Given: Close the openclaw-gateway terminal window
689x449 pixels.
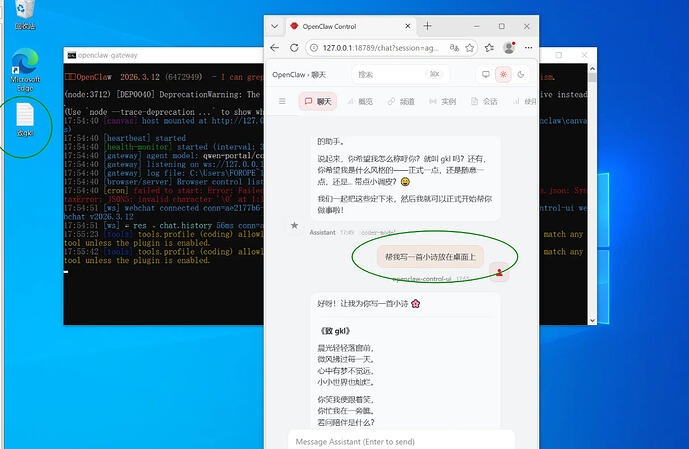Looking at the screenshot, I should 584,55.
